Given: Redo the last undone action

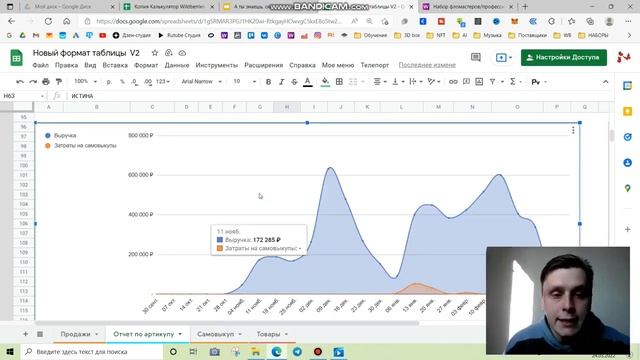Looking at the screenshot, I should (33, 82).
